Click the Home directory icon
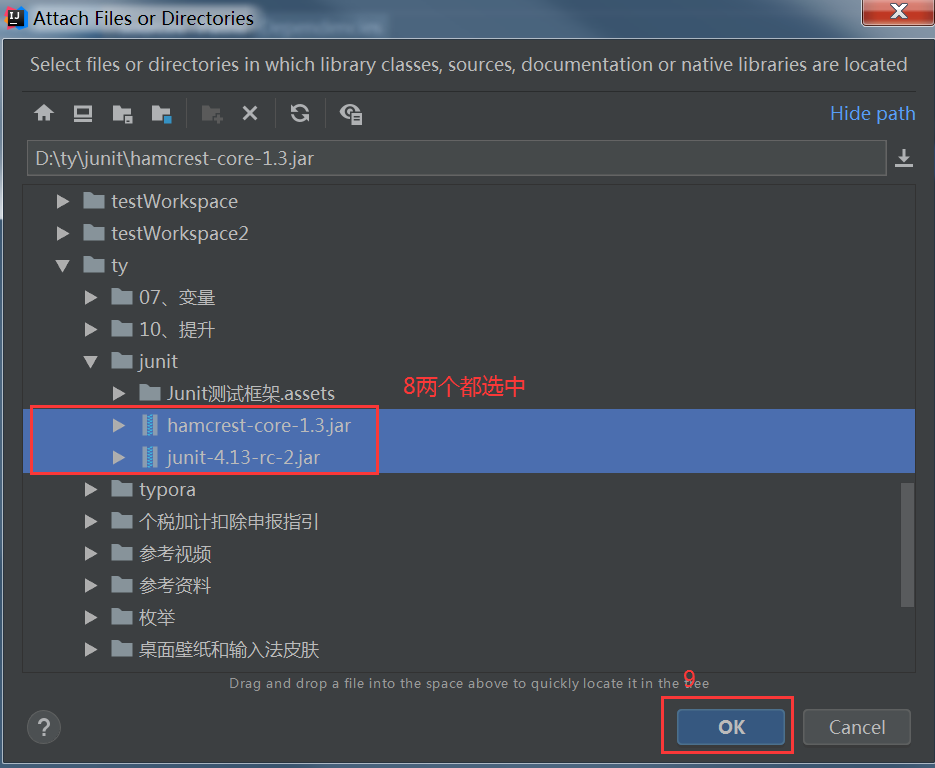 pos(44,113)
